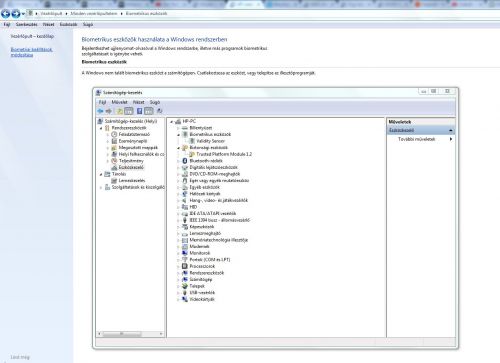Collapse Eszközkezelő section in Műveletek pane
The width and height of the screenshot is (500, 363).
coord(451,130)
